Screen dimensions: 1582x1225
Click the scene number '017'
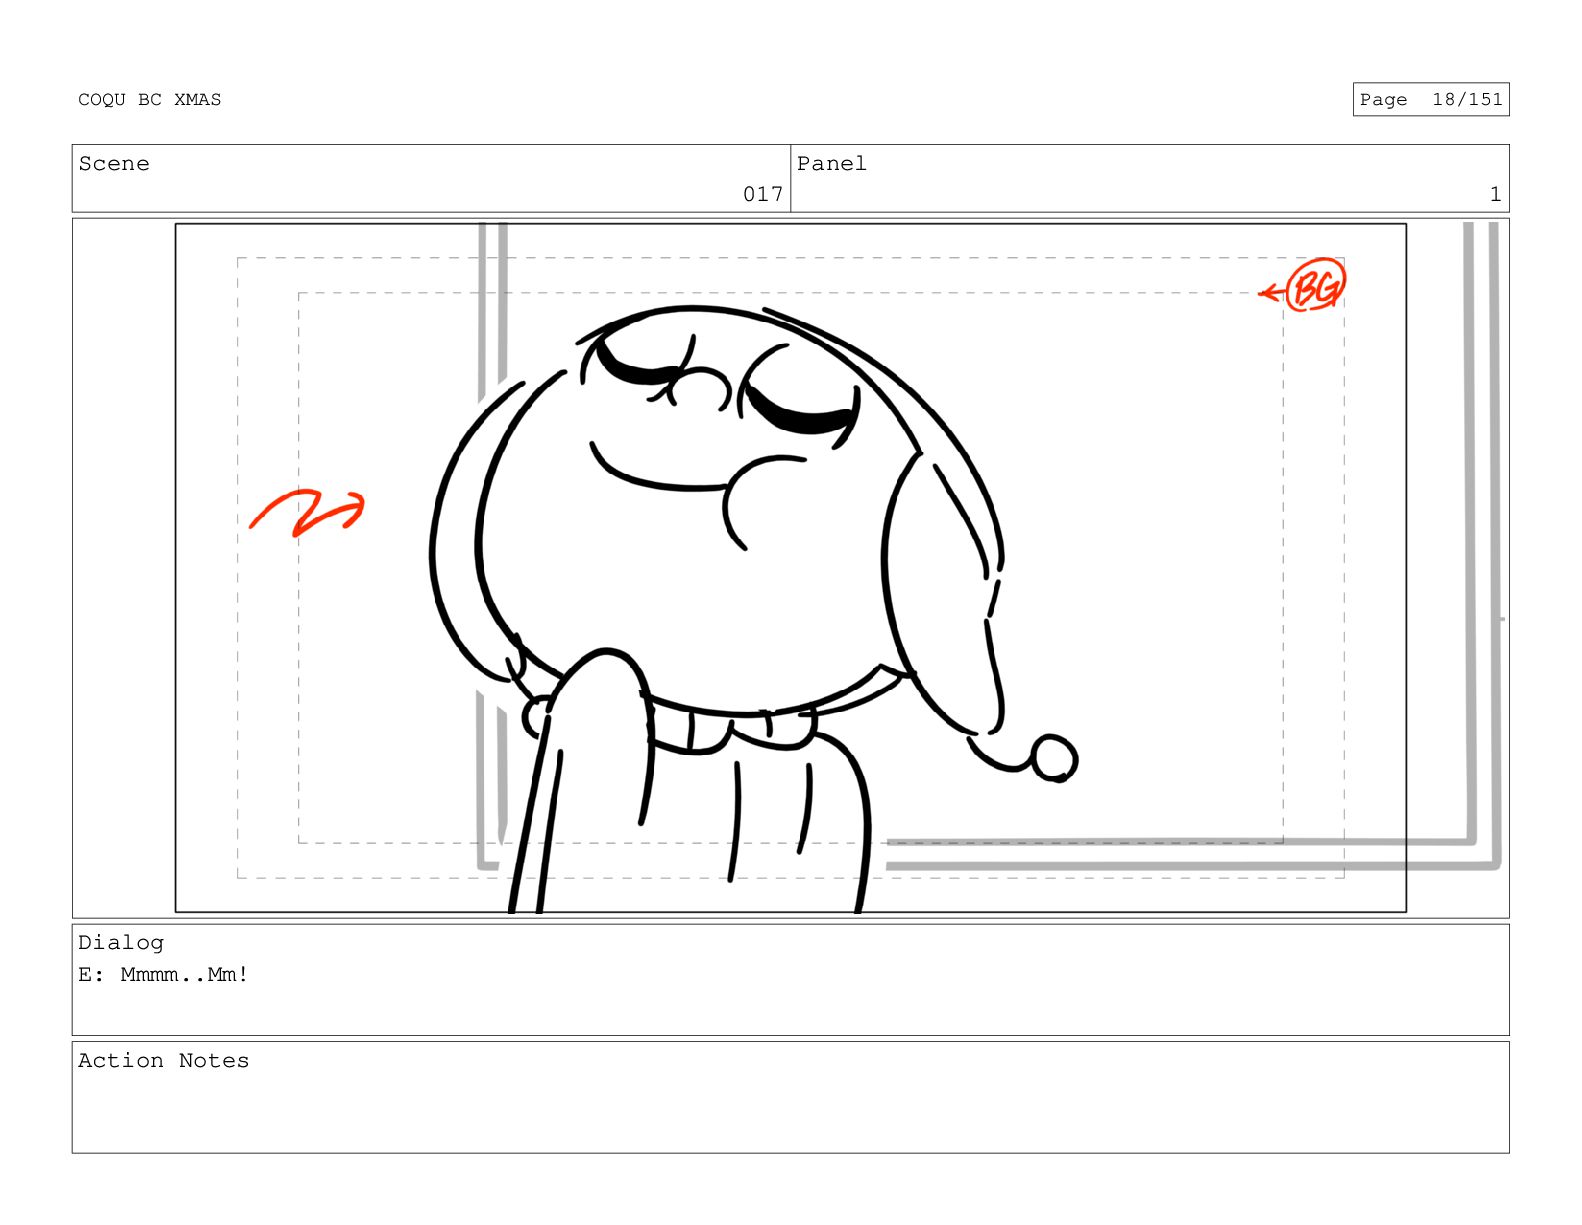763,194
